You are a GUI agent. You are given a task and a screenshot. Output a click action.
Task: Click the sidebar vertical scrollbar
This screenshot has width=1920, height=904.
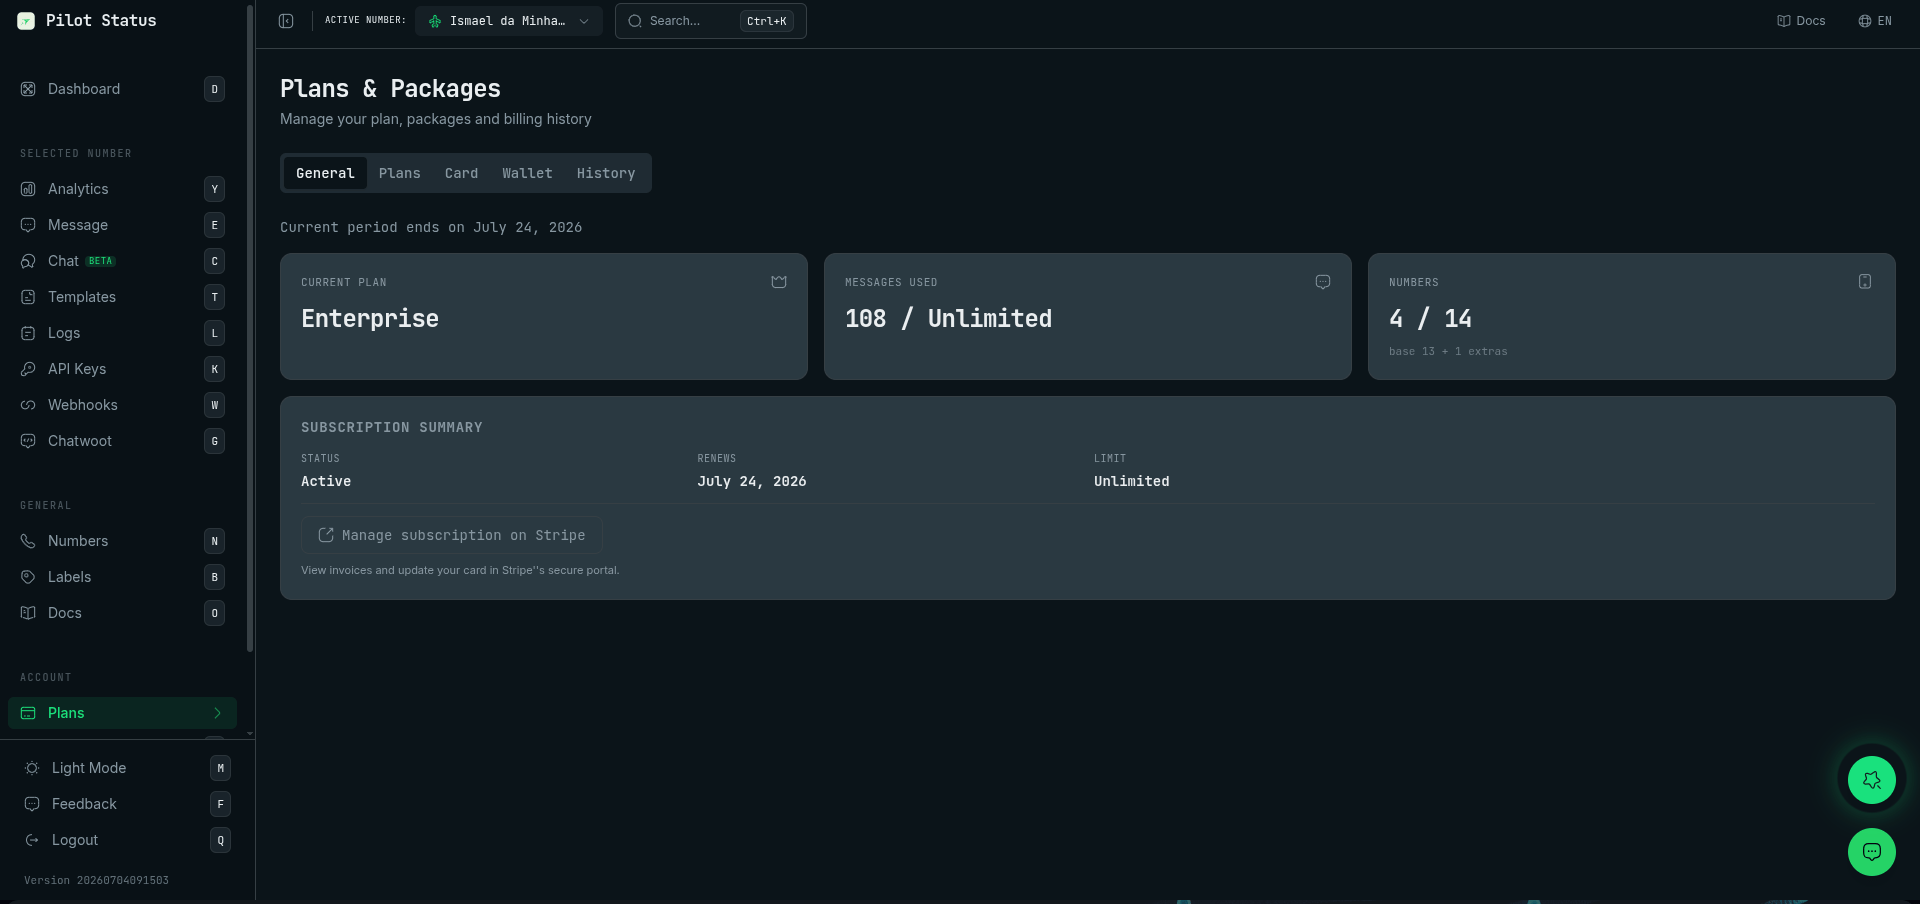250,328
